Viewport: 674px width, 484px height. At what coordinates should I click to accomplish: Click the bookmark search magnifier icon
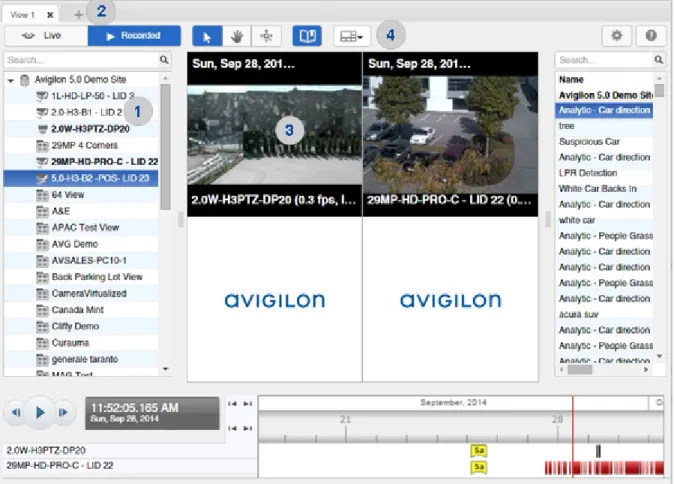[x=659, y=60]
